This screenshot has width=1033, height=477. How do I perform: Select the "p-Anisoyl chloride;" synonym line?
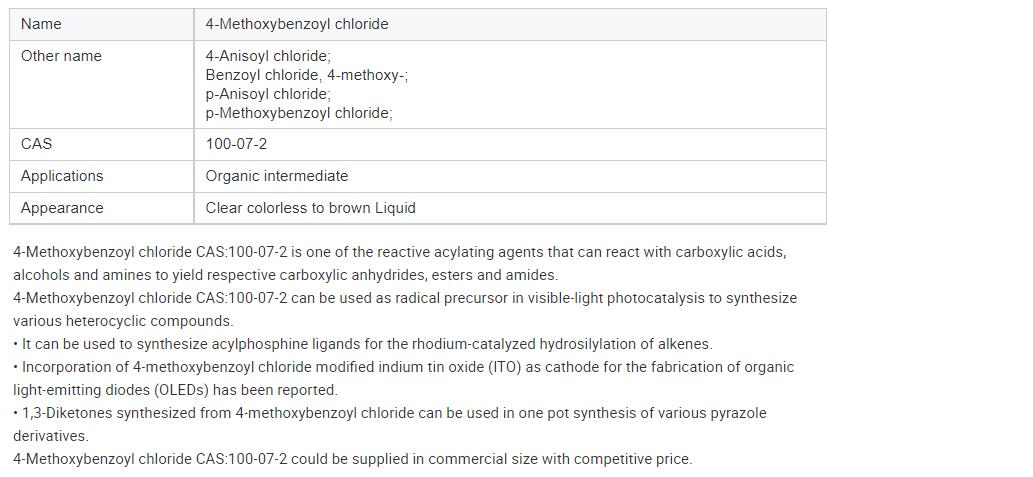point(268,94)
